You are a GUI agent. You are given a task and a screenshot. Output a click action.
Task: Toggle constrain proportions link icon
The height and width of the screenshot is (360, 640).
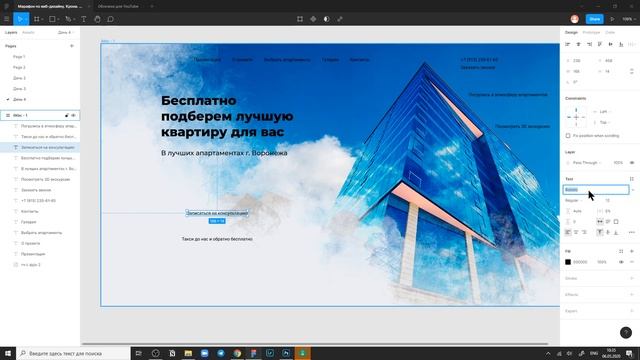point(632,71)
